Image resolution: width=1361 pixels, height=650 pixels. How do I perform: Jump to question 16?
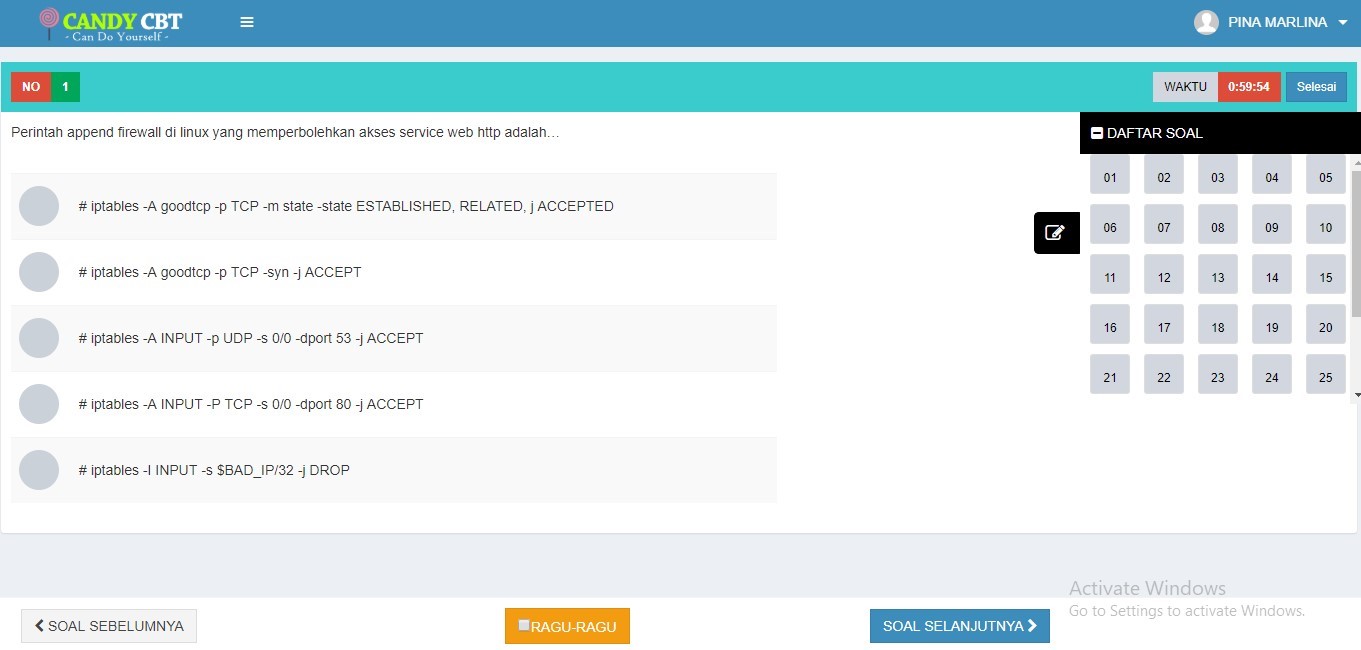(x=1110, y=326)
